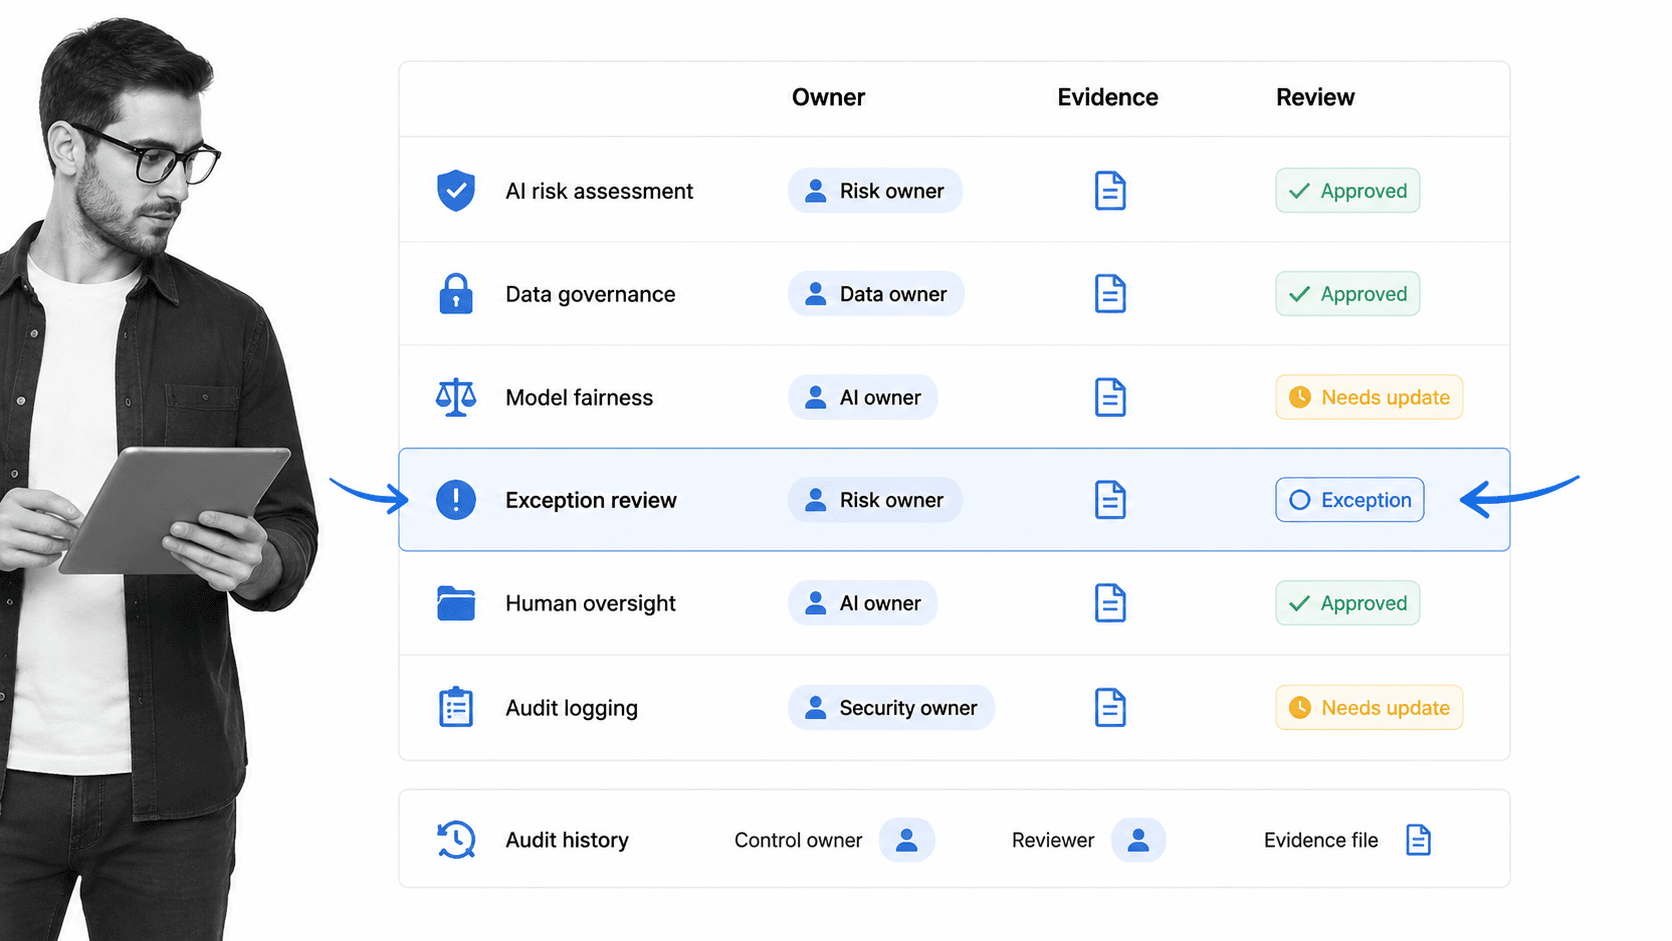The height and width of the screenshot is (941, 1672).
Task: Click Needs update badge for Audit logging
Action: pyautogui.click(x=1369, y=707)
